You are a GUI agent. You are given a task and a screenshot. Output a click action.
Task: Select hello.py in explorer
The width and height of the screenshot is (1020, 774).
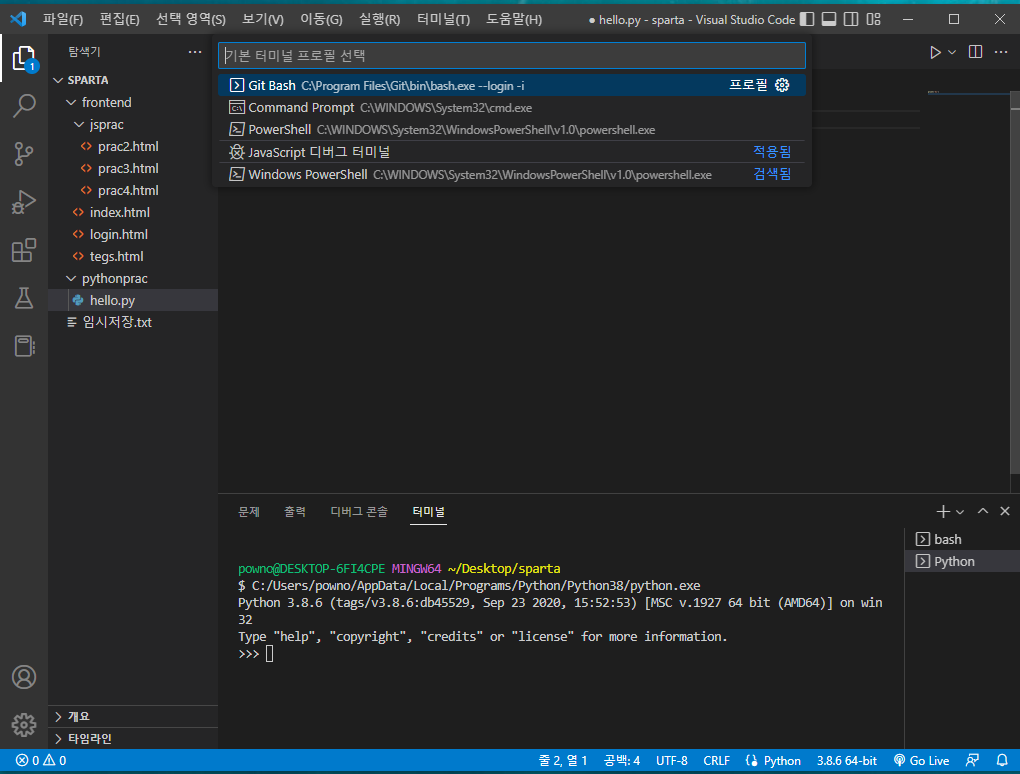tap(133, 300)
